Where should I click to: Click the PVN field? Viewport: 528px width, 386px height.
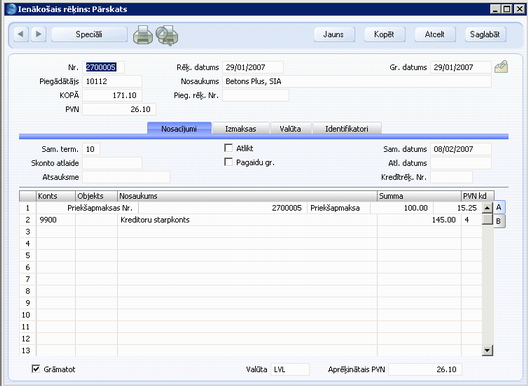coord(119,109)
